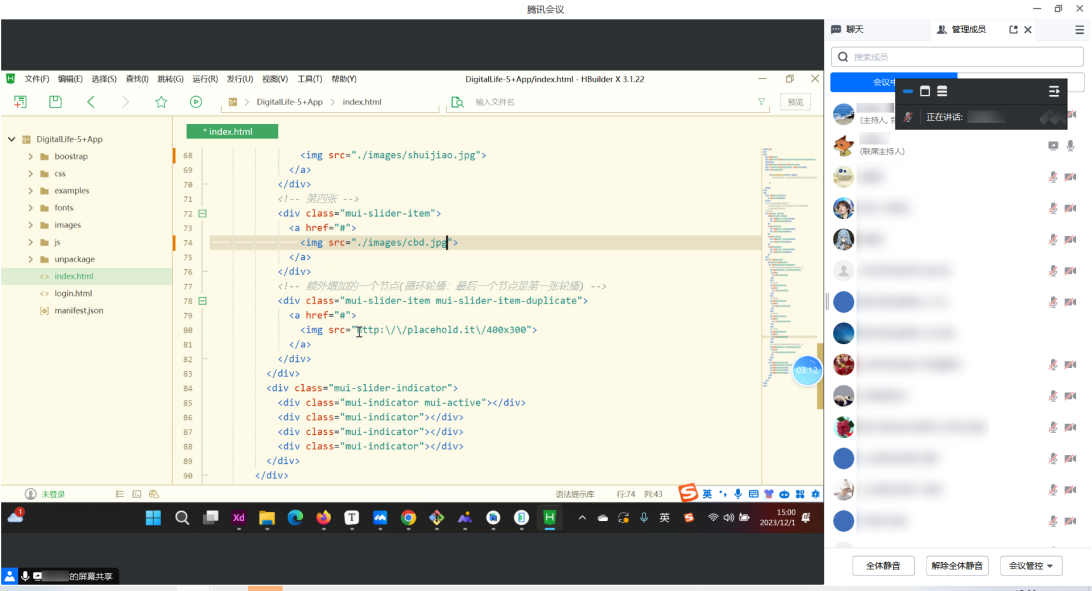Fold the code block at line 78
The height and width of the screenshot is (591, 1092).
tap(203, 301)
